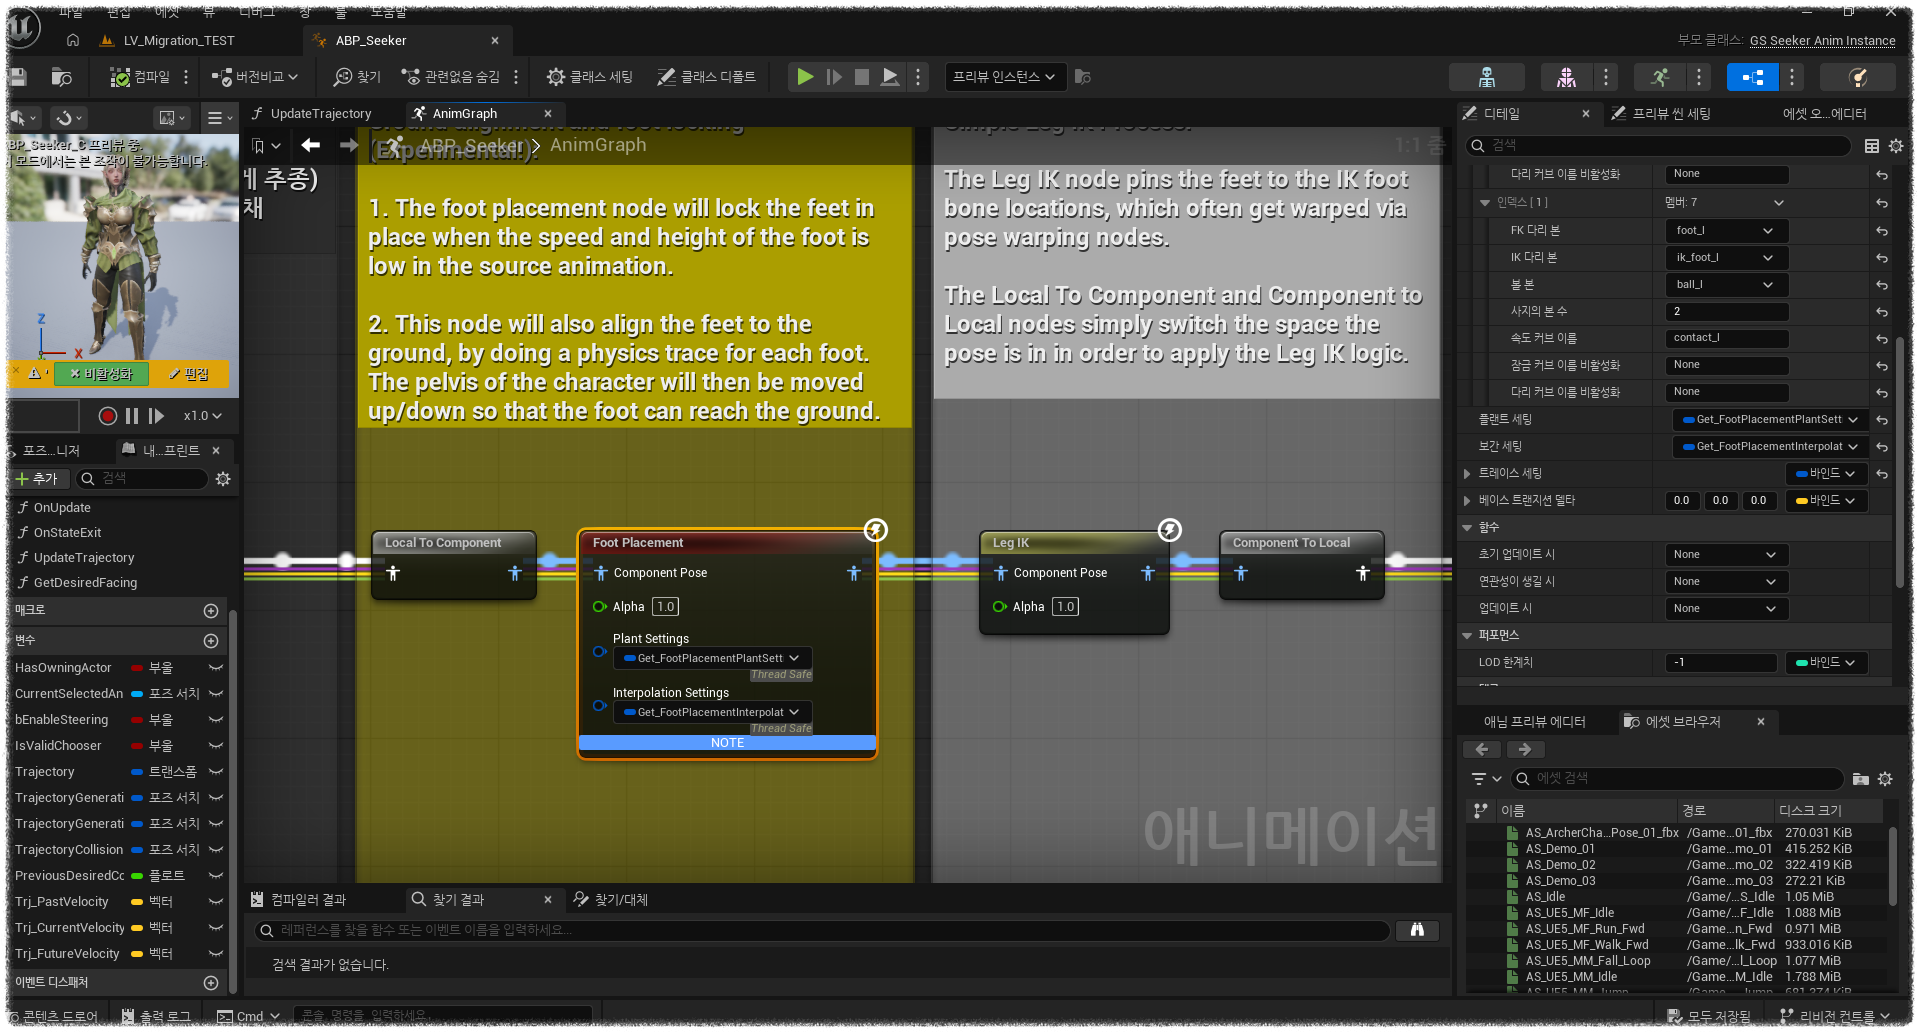Pause the preview viewport playback
1920x1032 pixels.
(x=132, y=416)
